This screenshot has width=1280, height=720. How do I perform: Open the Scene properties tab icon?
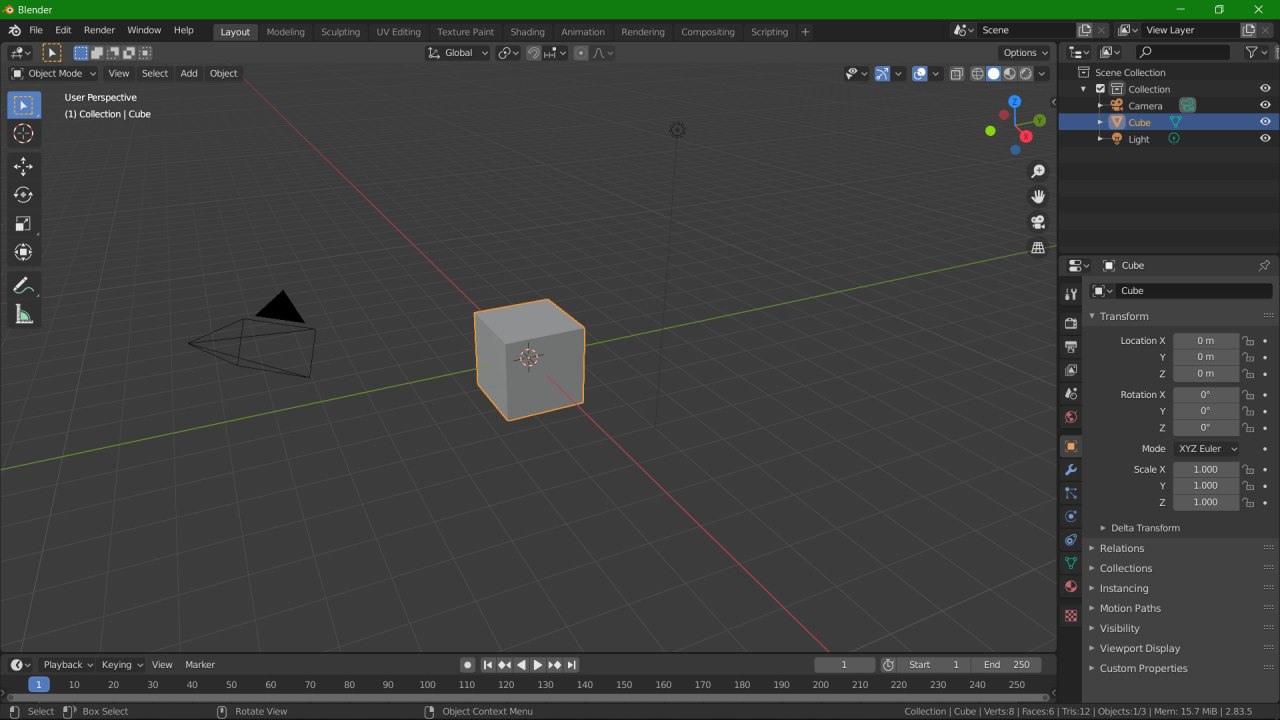pos(1071,394)
